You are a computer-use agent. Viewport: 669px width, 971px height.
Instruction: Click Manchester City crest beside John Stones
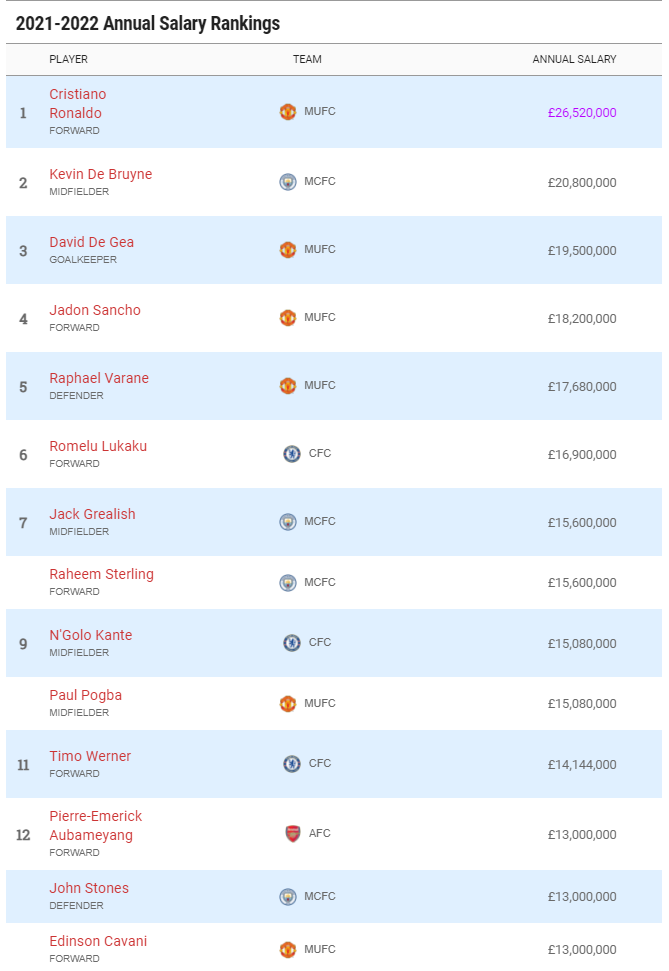tap(287, 896)
